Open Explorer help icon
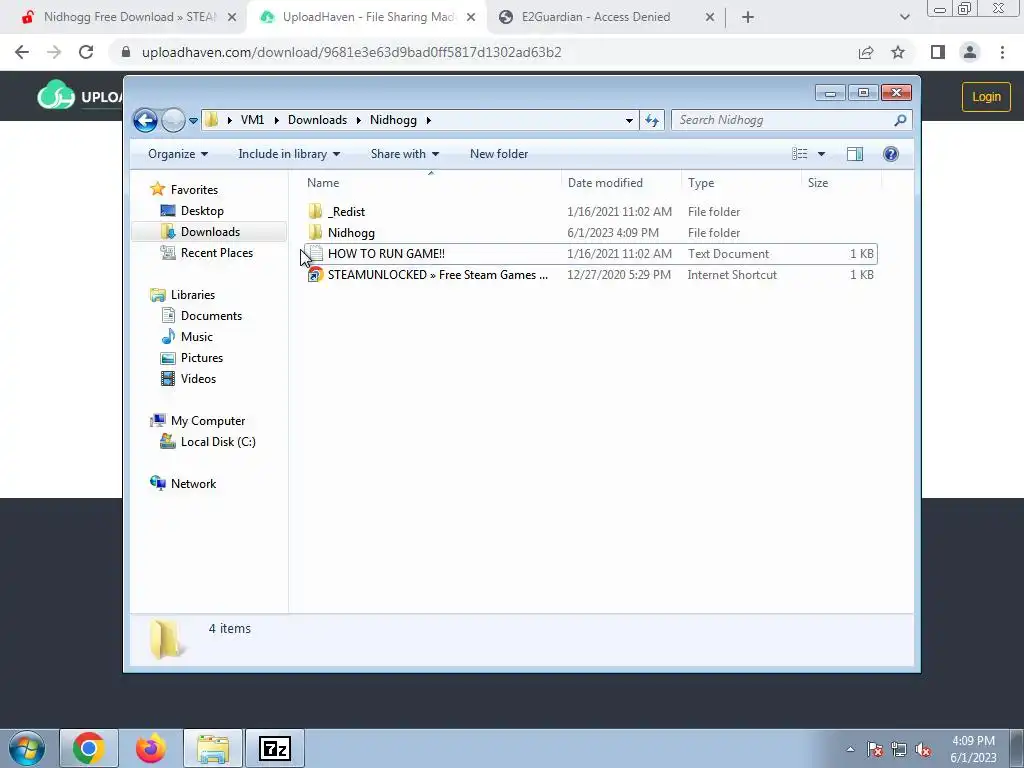The image size is (1024, 768). 891,154
